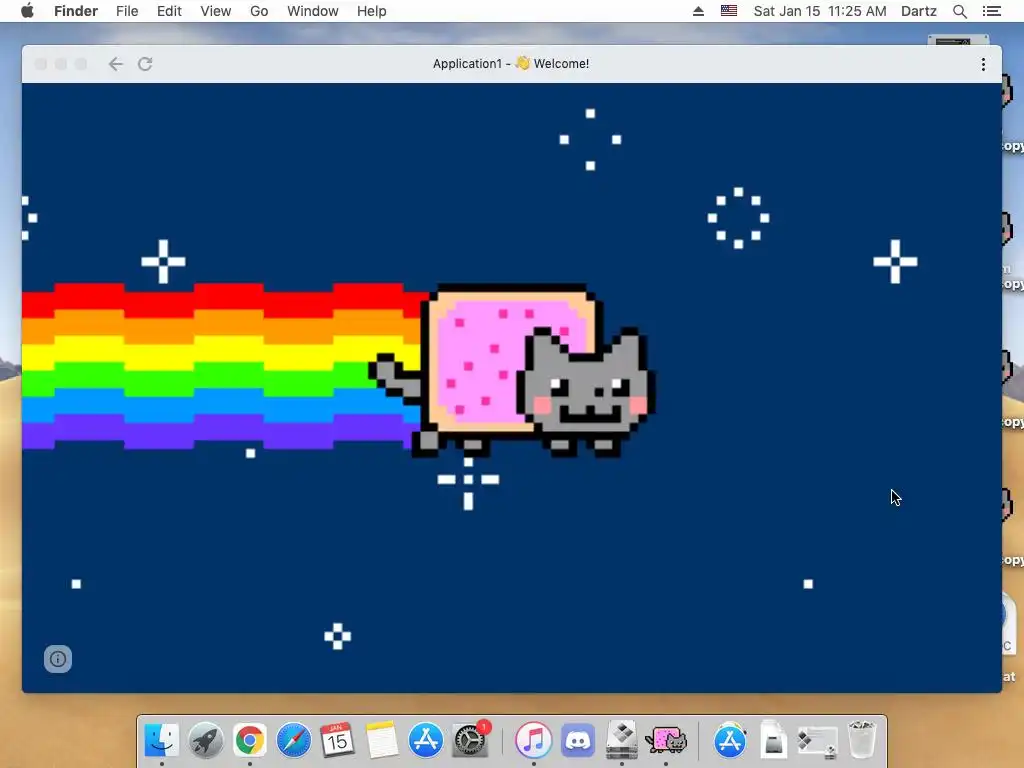1024x768 pixels.
Task: Open the Go menu
Action: click(259, 11)
